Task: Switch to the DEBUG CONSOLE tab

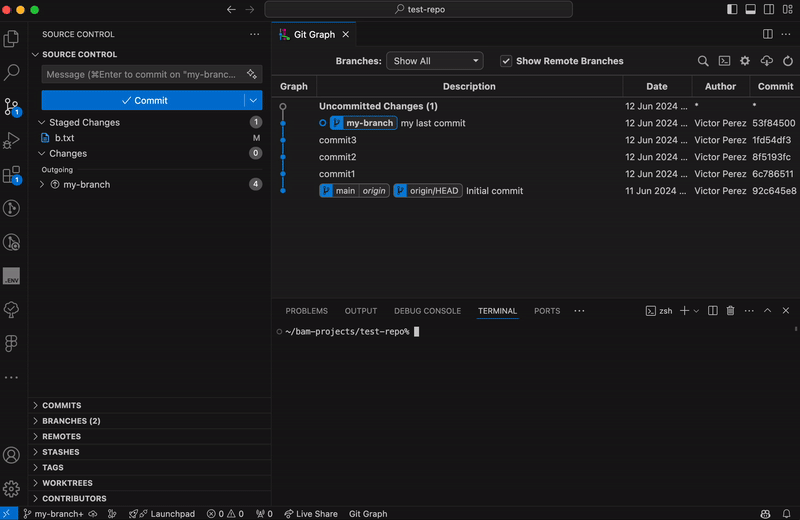Action: click(427, 311)
